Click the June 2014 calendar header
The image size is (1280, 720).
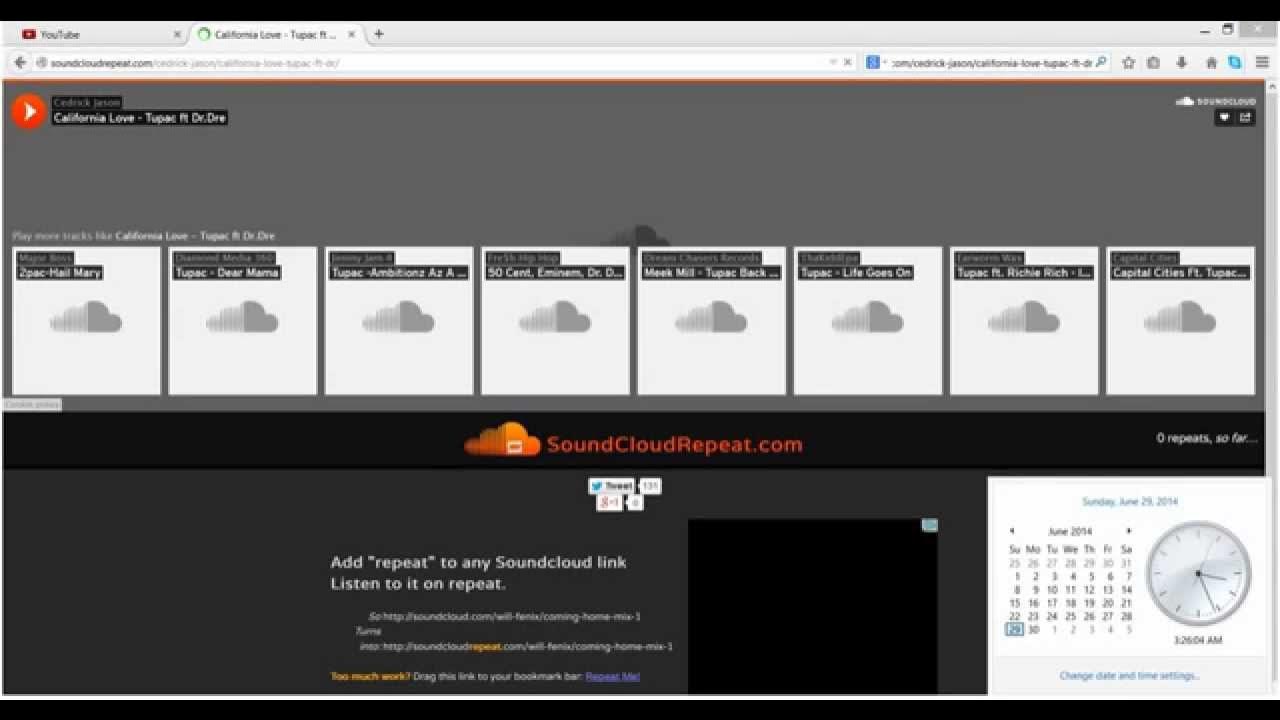[x=1070, y=531]
